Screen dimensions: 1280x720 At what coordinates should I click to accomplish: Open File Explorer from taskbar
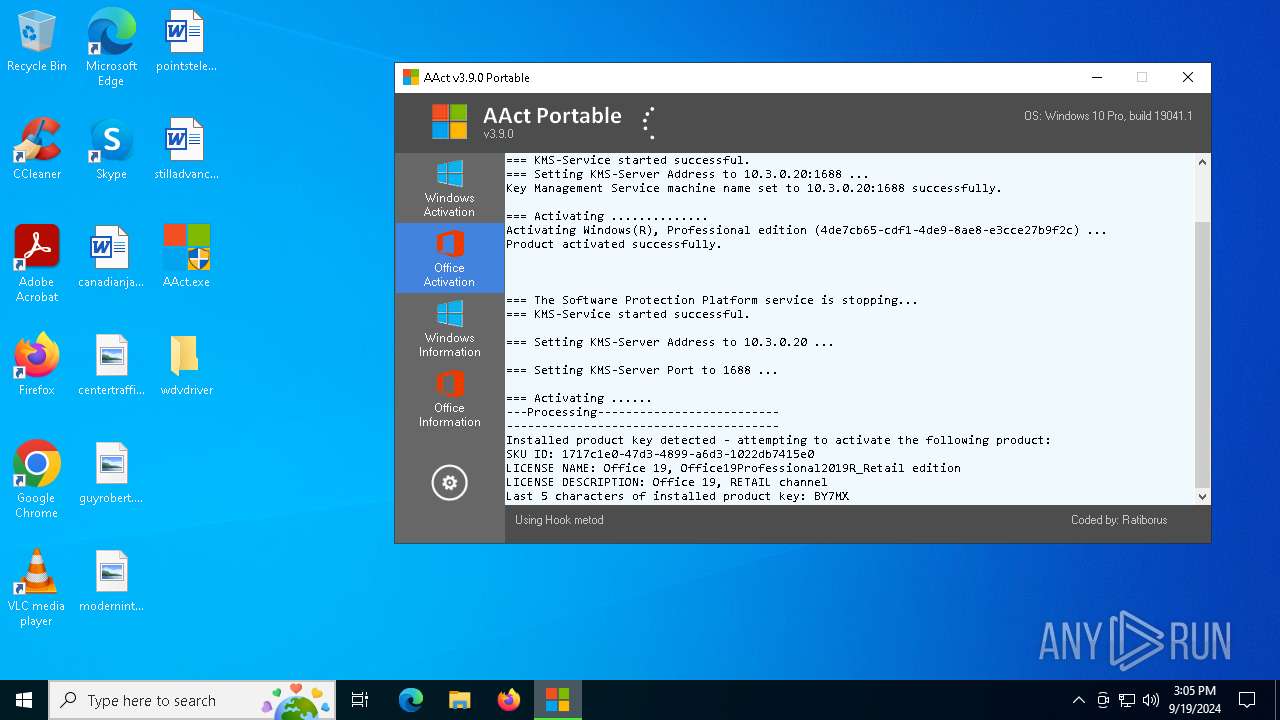pyautogui.click(x=459, y=700)
